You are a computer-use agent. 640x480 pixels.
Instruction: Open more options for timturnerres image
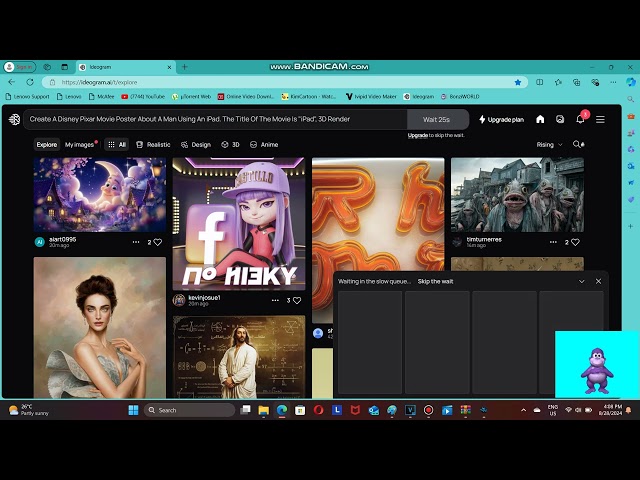click(x=553, y=242)
